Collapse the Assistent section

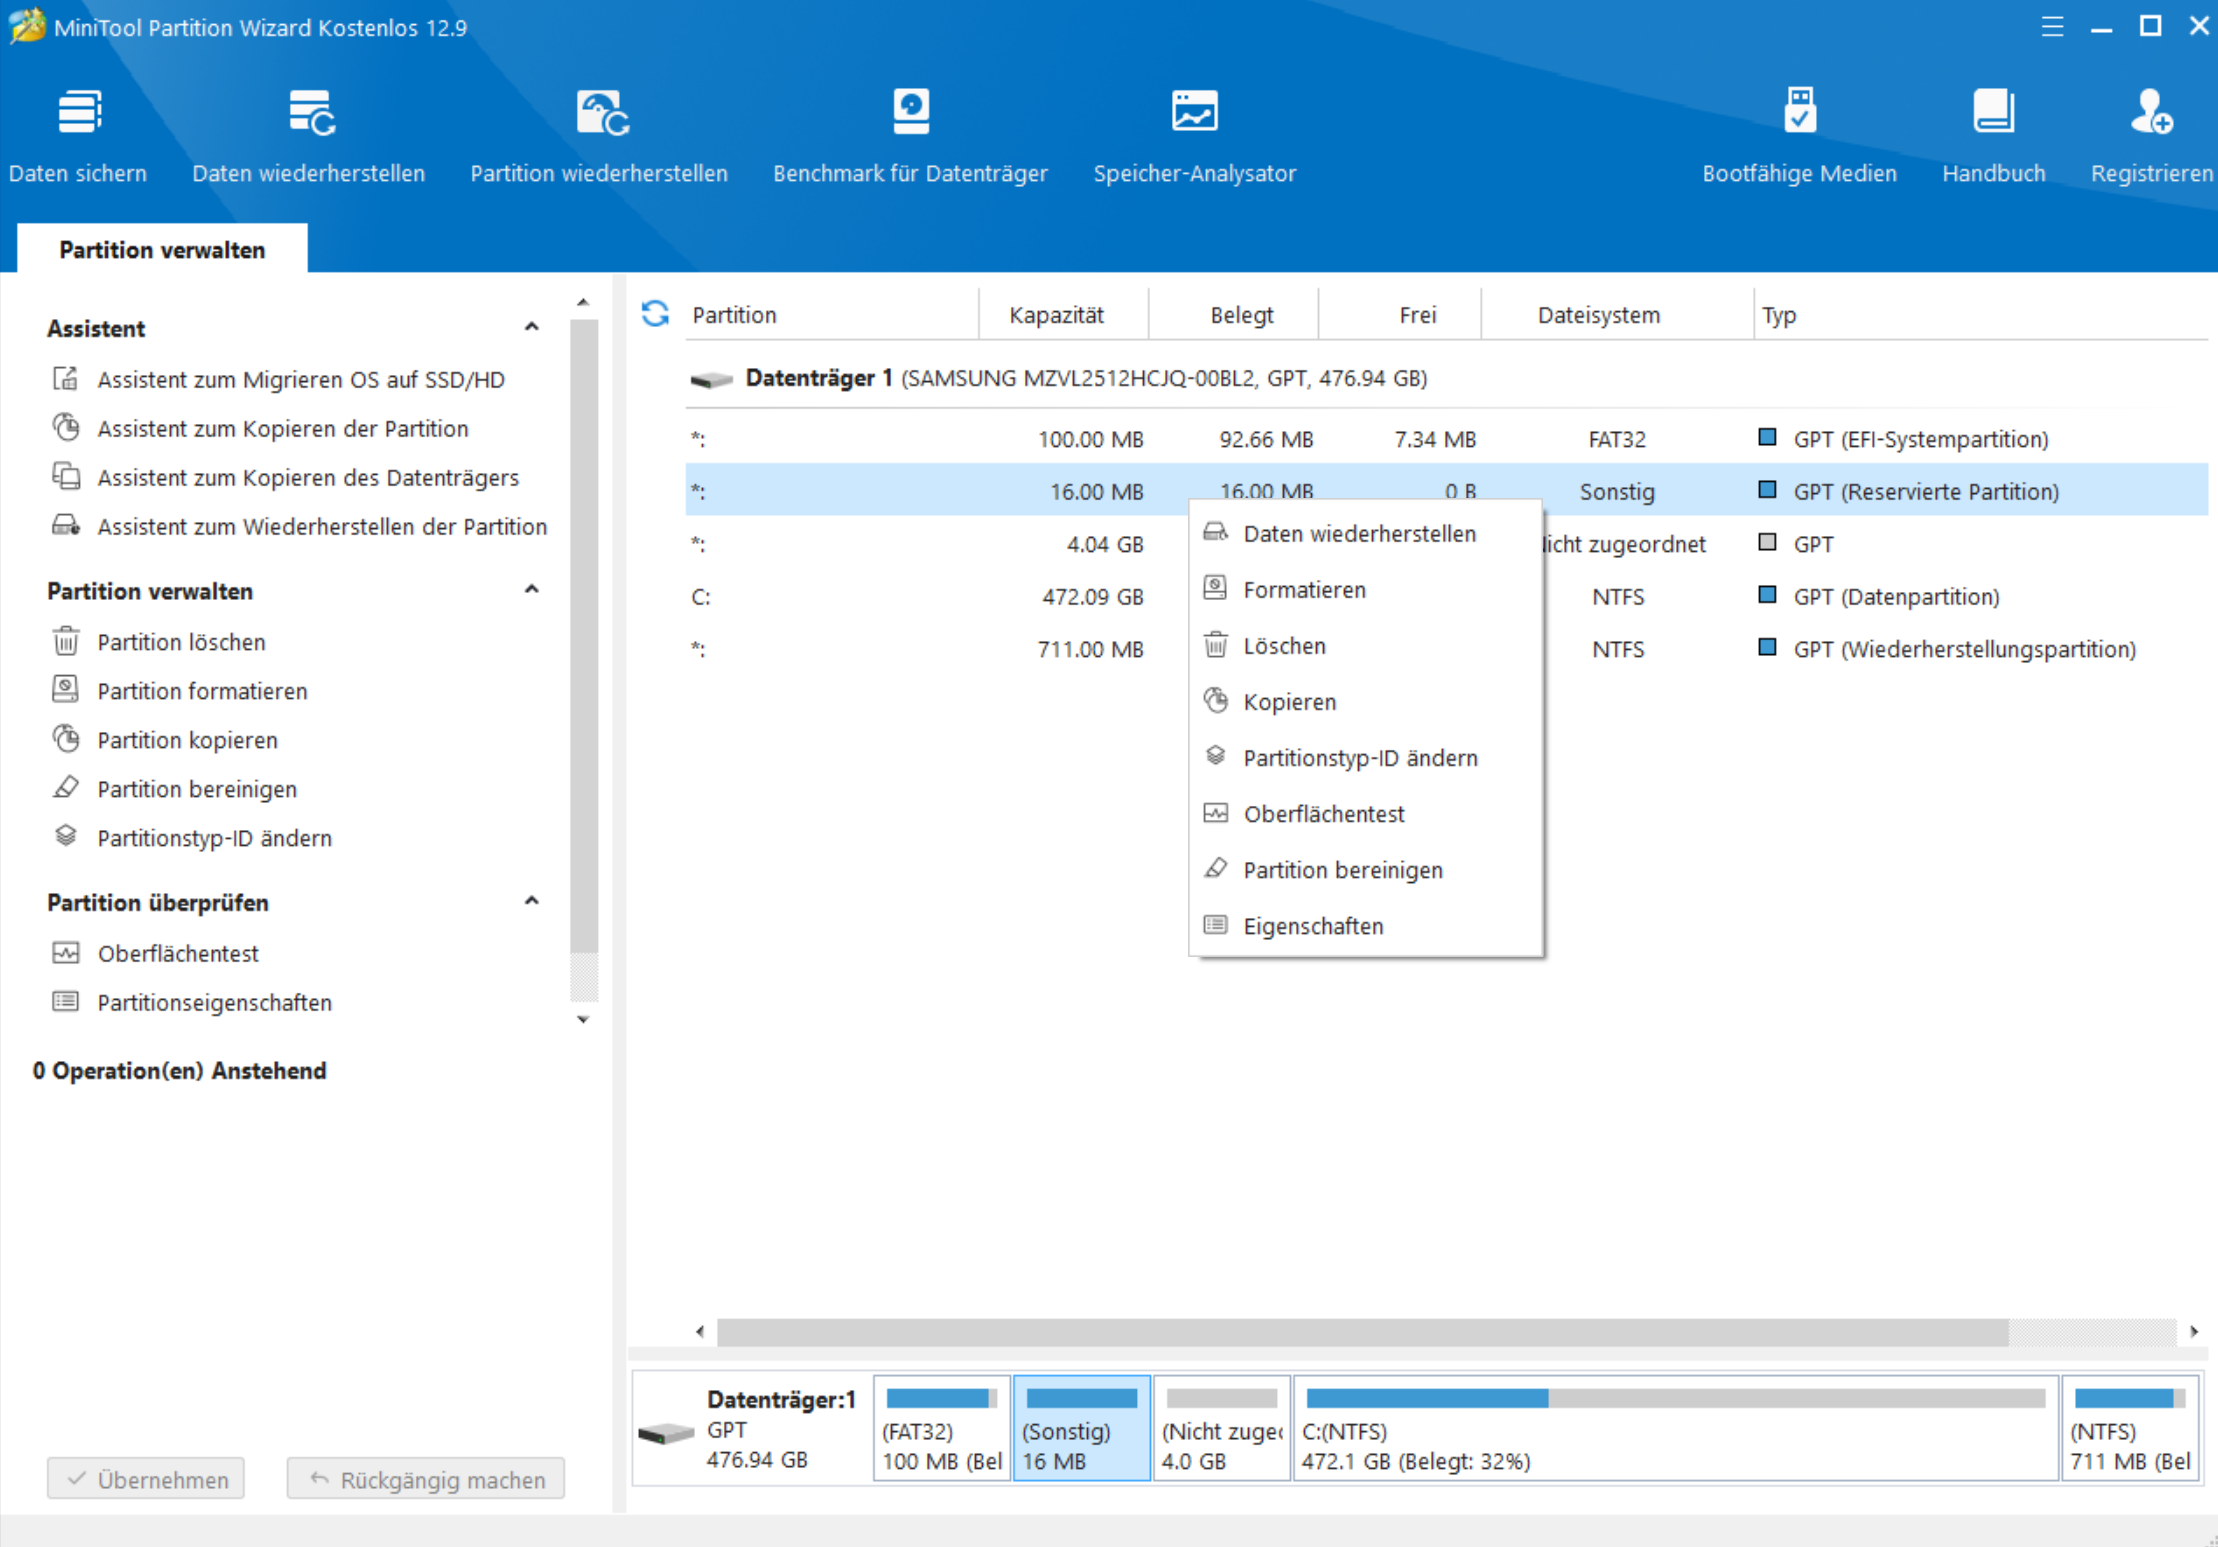click(x=532, y=327)
